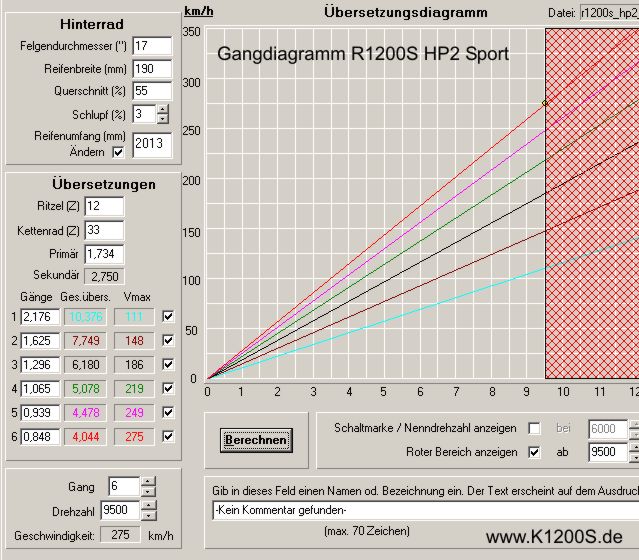The height and width of the screenshot is (560, 639).
Task: Click the red hatched rev-limit area
Action: [592, 203]
